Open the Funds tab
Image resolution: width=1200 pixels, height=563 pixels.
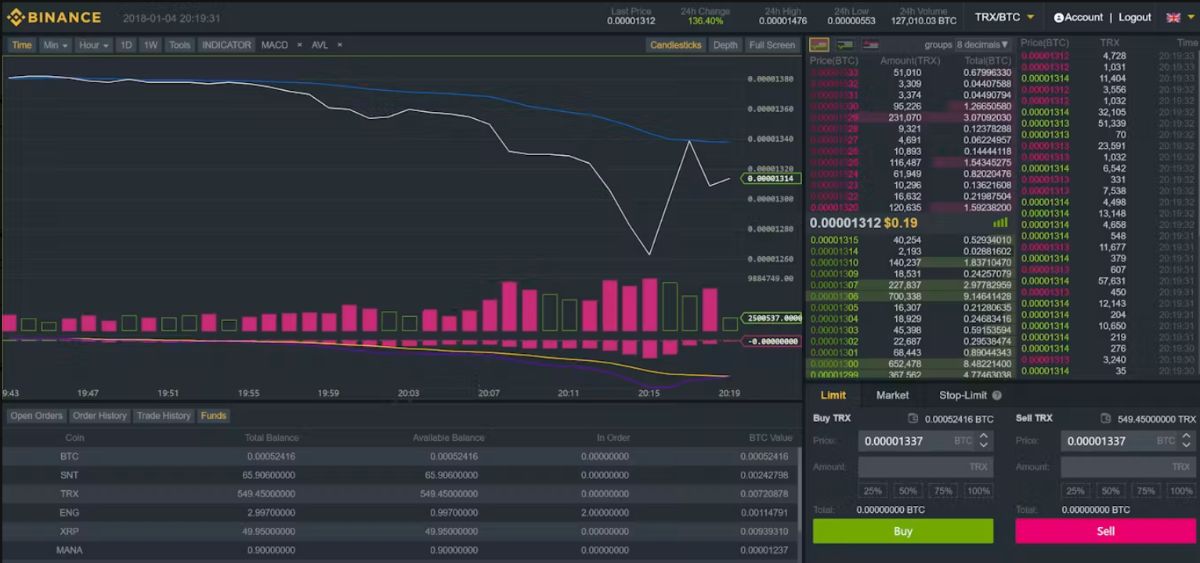tap(213, 416)
